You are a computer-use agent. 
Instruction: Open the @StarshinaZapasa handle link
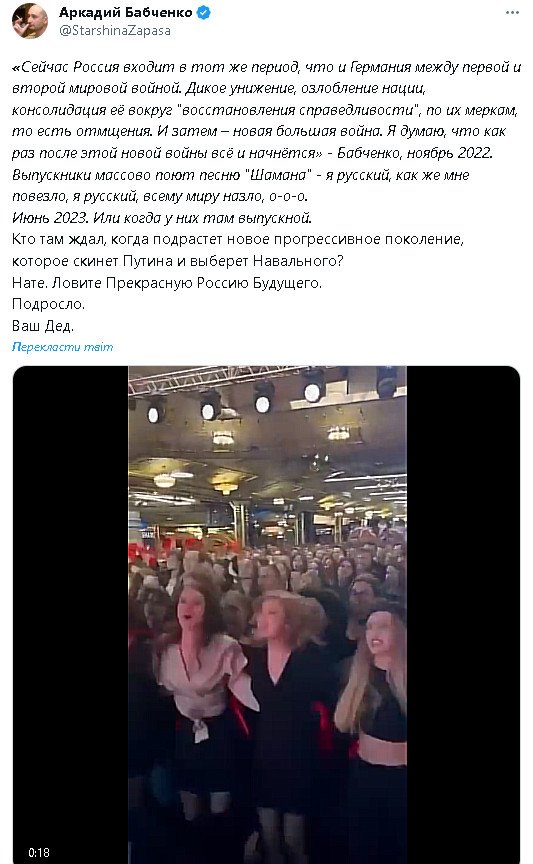[115, 31]
